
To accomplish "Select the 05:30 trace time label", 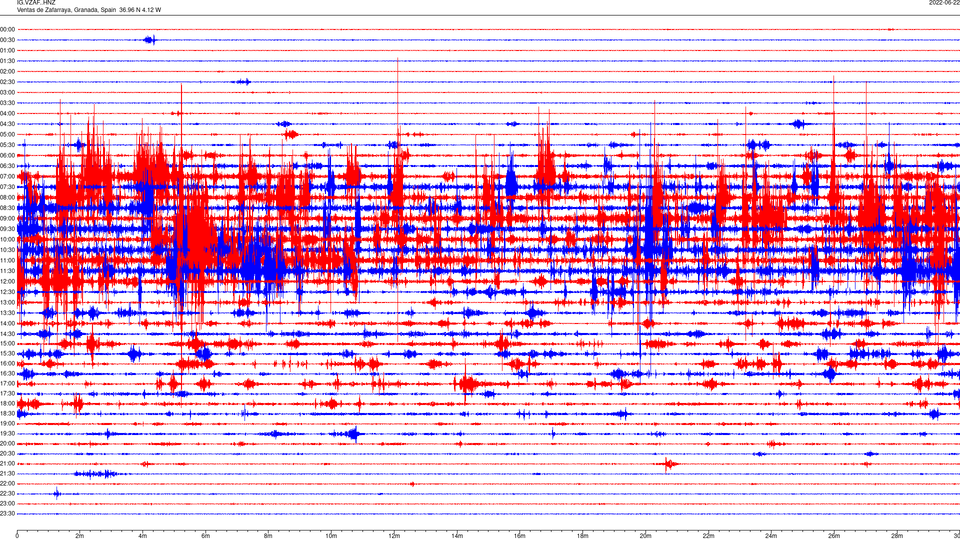I will coord(7,145).
